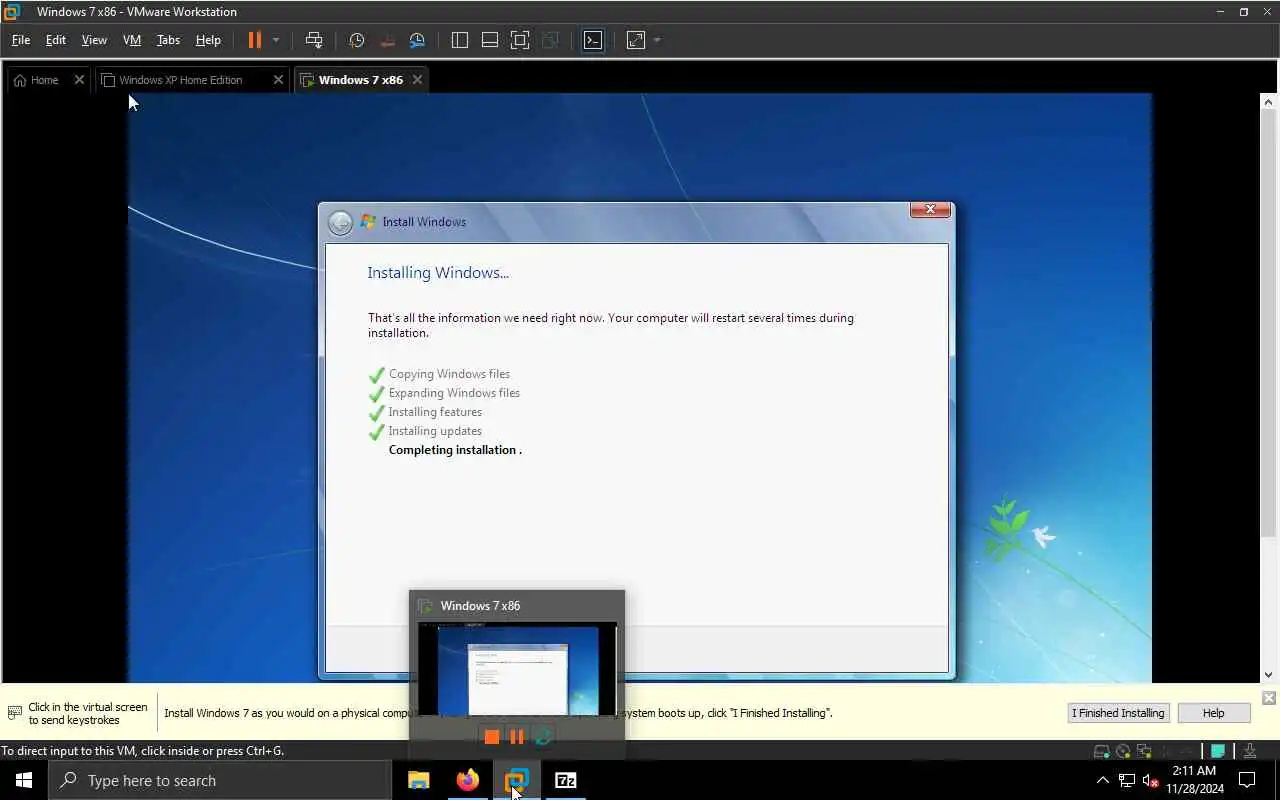Close the Install Windows dialog
The height and width of the screenshot is (800, 1280).
[x=930, y=209]
